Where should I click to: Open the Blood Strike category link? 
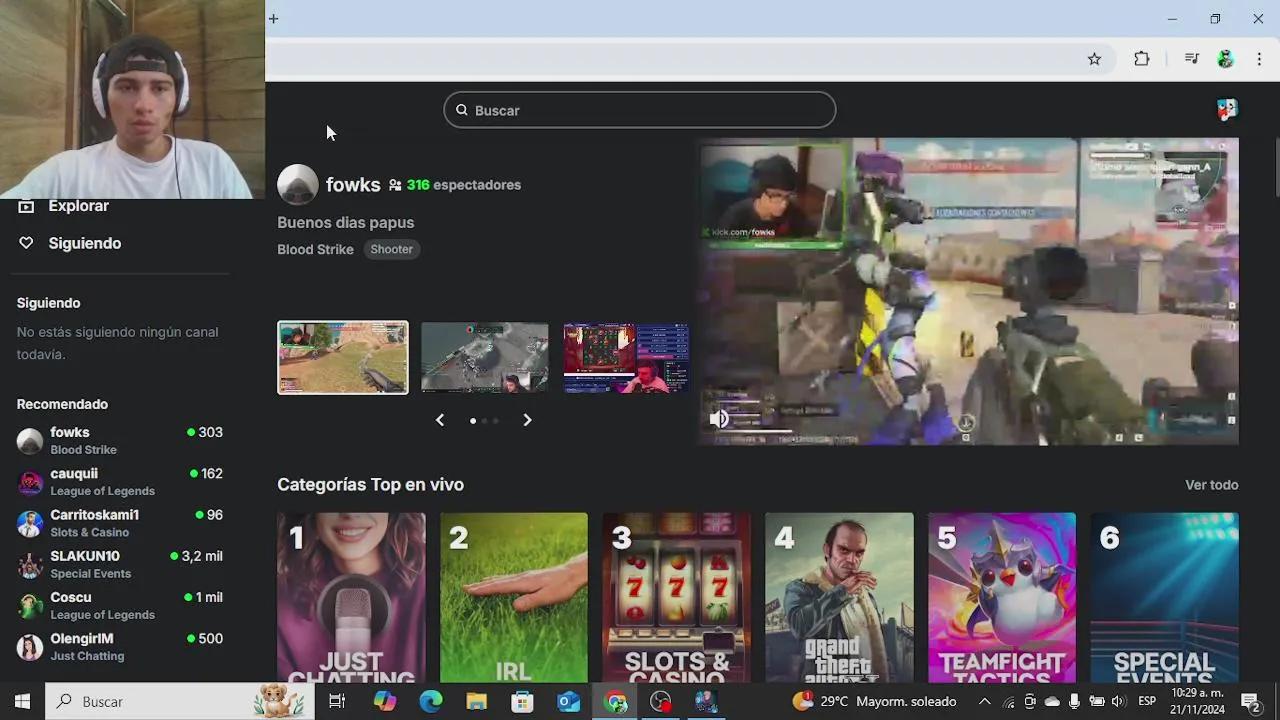tap(315, 249)
